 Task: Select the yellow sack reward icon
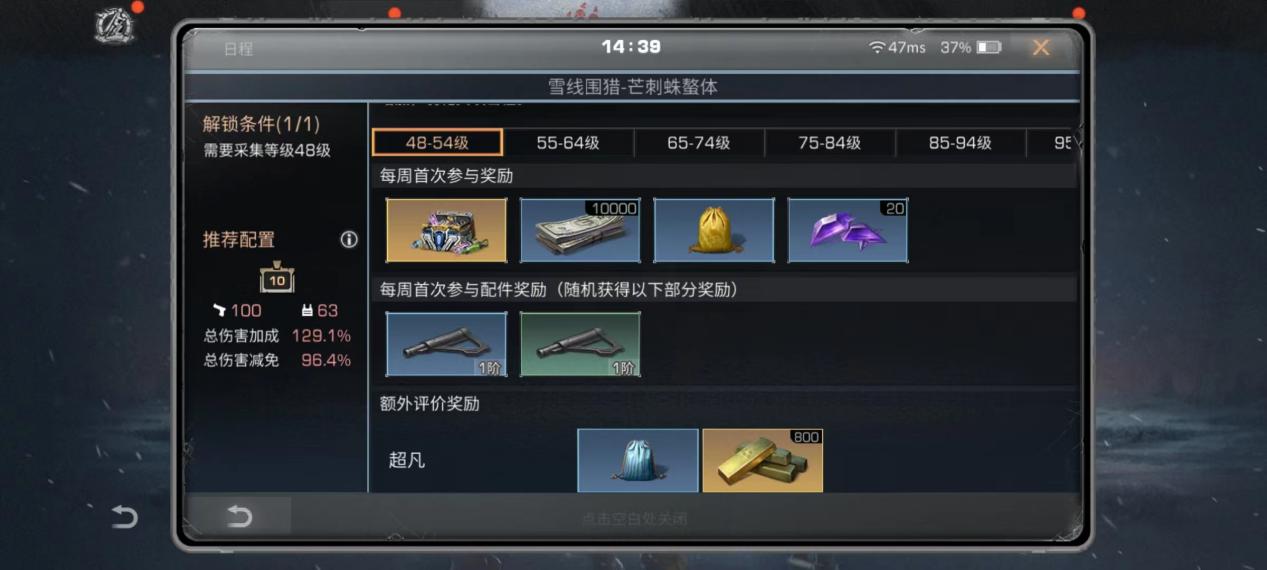click(714, 230)
